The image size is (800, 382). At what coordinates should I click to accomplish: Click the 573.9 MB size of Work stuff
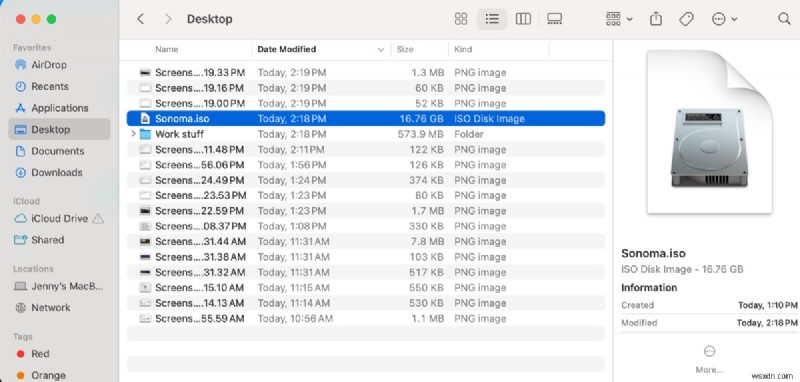pos(421,134)
